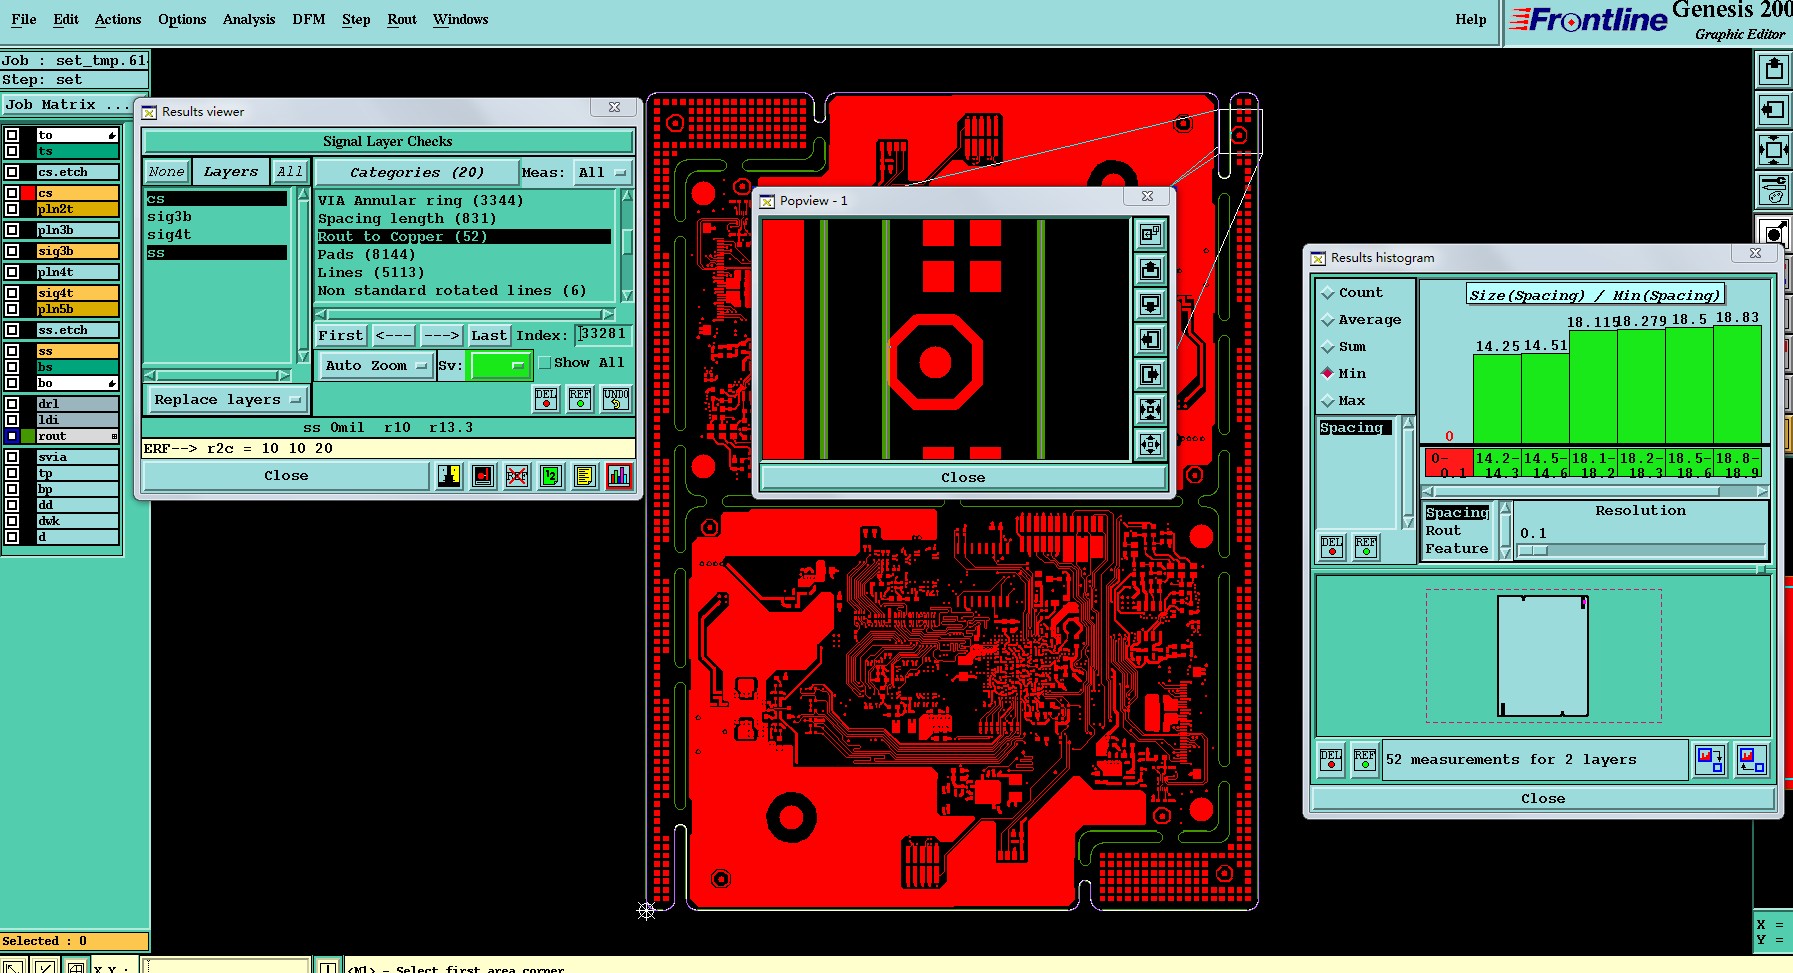The width and height of the screenshot is (1793, 973).
Task: Open the Rout menu
Action: coord(402,19)
